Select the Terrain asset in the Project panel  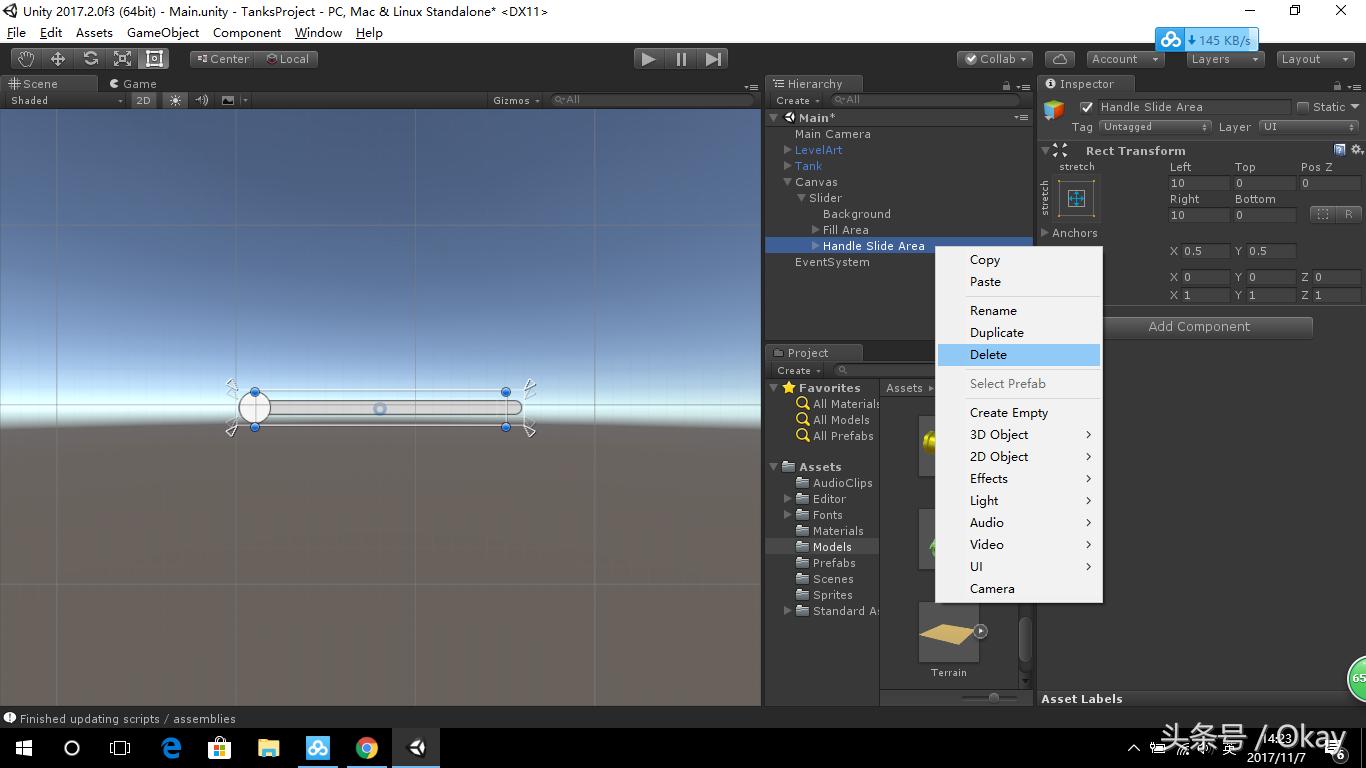pos(948,635)
